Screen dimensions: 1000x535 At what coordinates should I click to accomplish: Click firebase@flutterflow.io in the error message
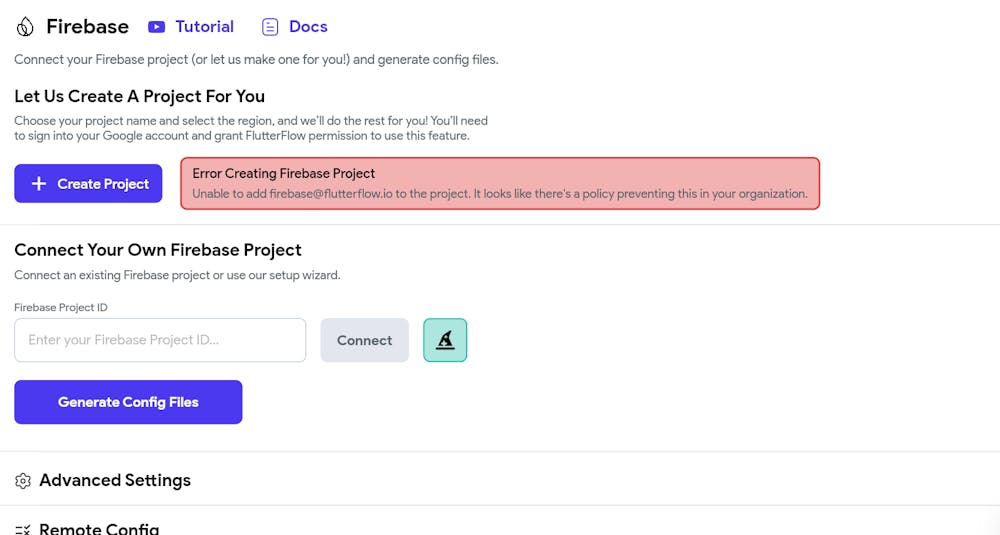tap(331, 194)
